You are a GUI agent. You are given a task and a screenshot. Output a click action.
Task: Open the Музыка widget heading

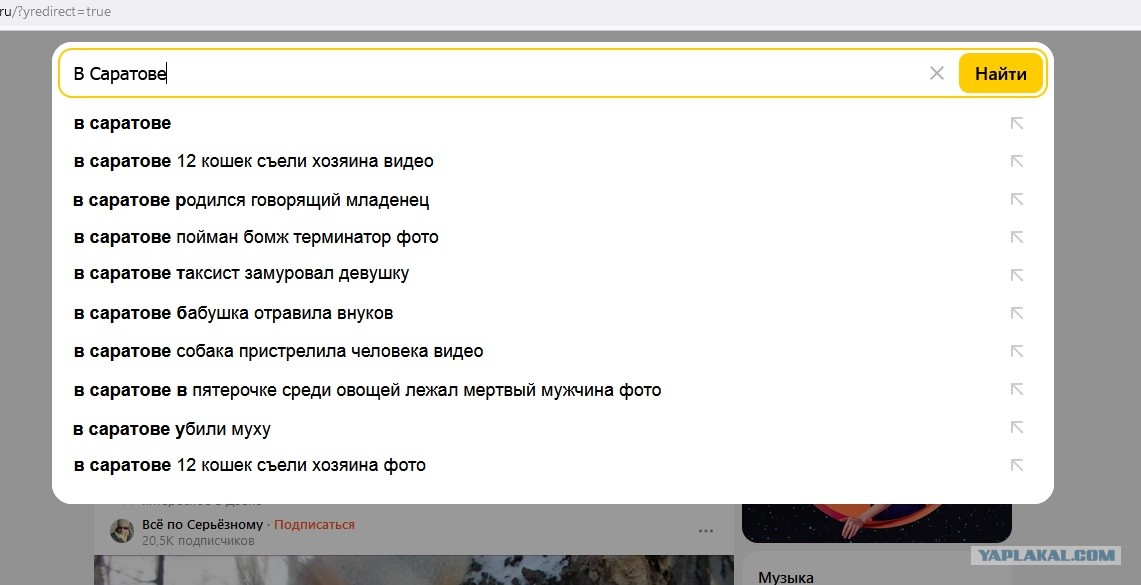786,577
